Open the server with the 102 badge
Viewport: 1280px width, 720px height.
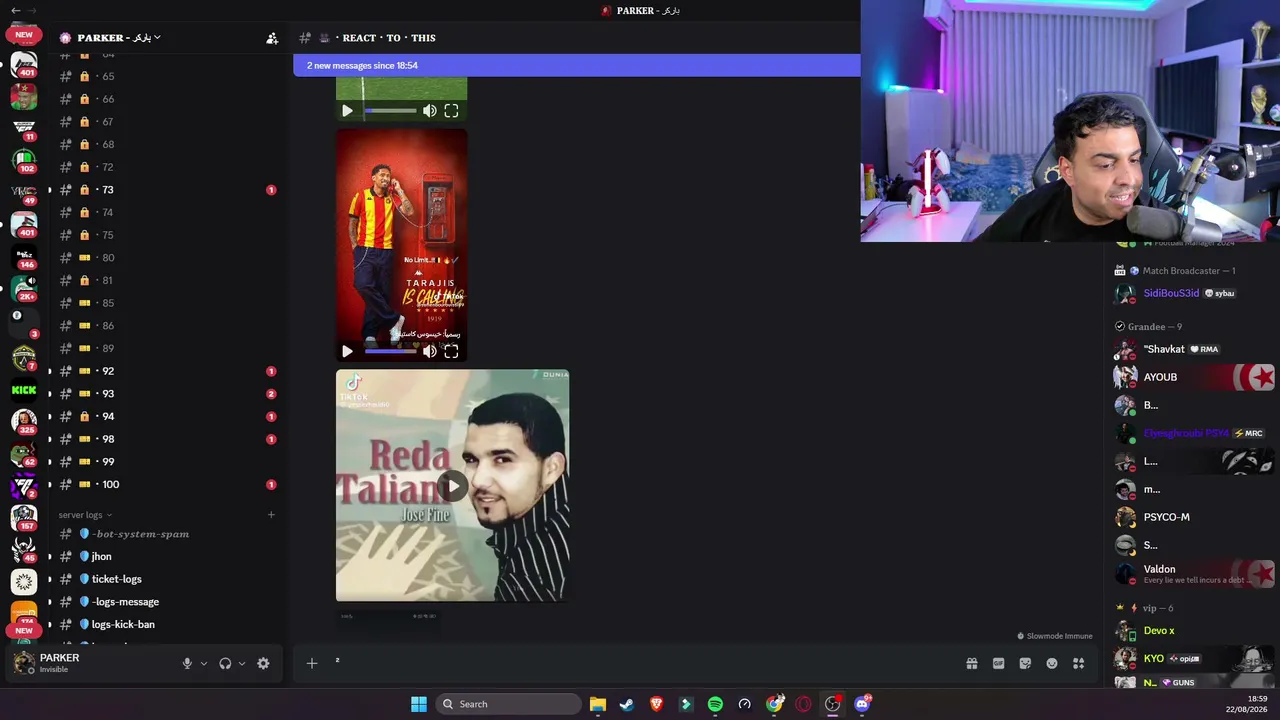24,160
